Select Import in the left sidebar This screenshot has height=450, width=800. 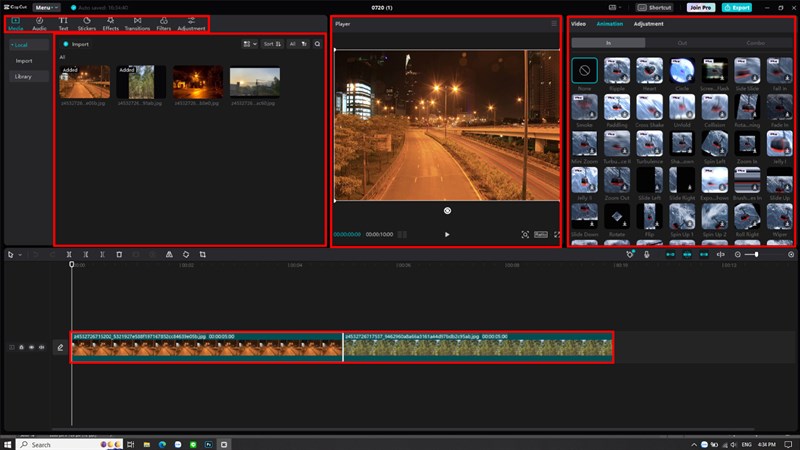tap(24, 61)
